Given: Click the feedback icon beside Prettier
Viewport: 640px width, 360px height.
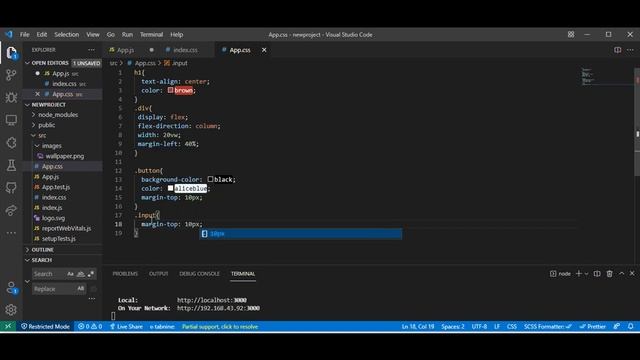Looking at the screenshot, I should click(x=617, y=326).
